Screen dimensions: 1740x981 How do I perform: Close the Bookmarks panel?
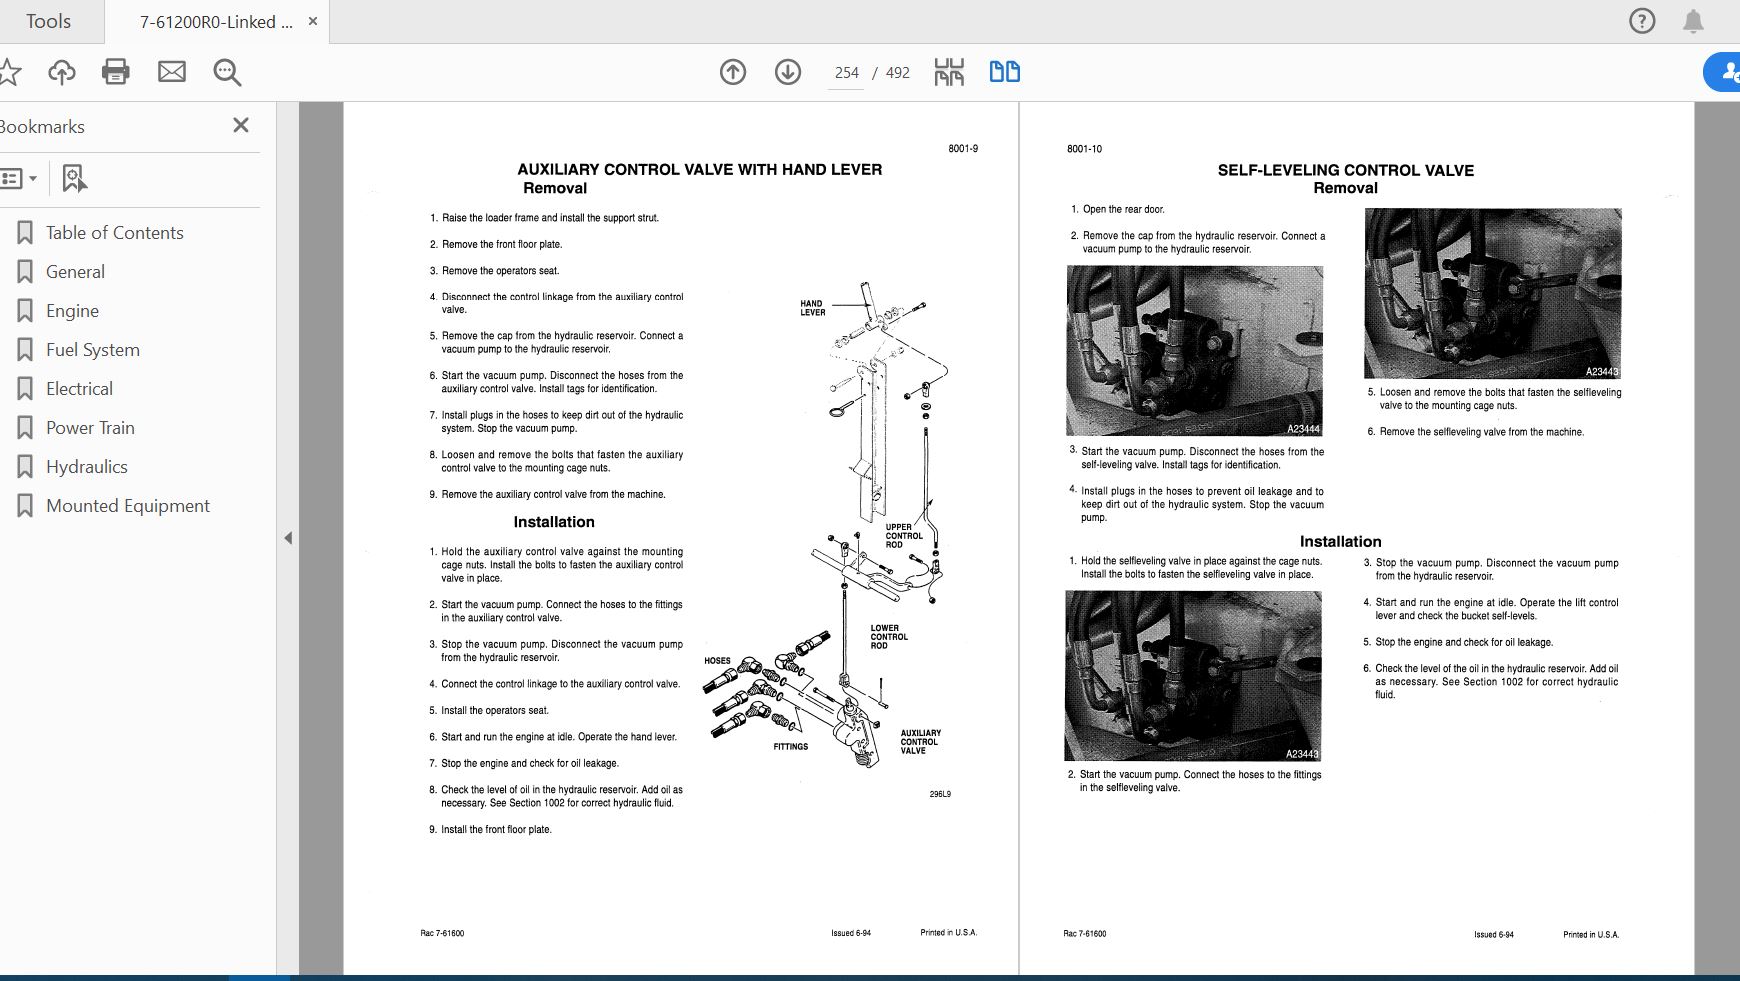tap(241, 125)
